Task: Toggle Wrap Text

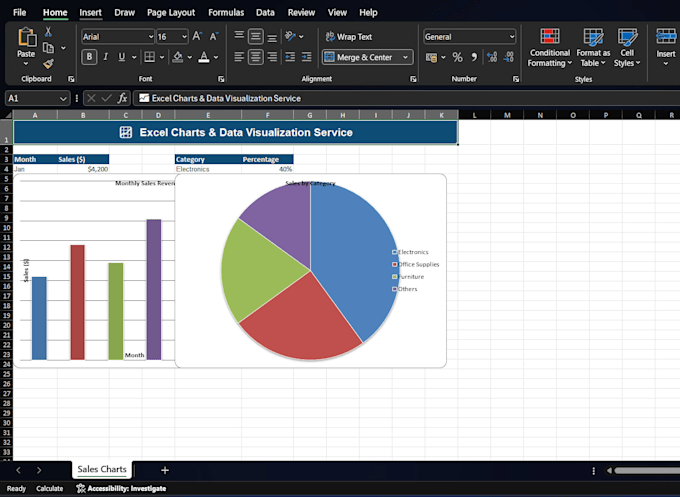Action: tap(349, 37)
